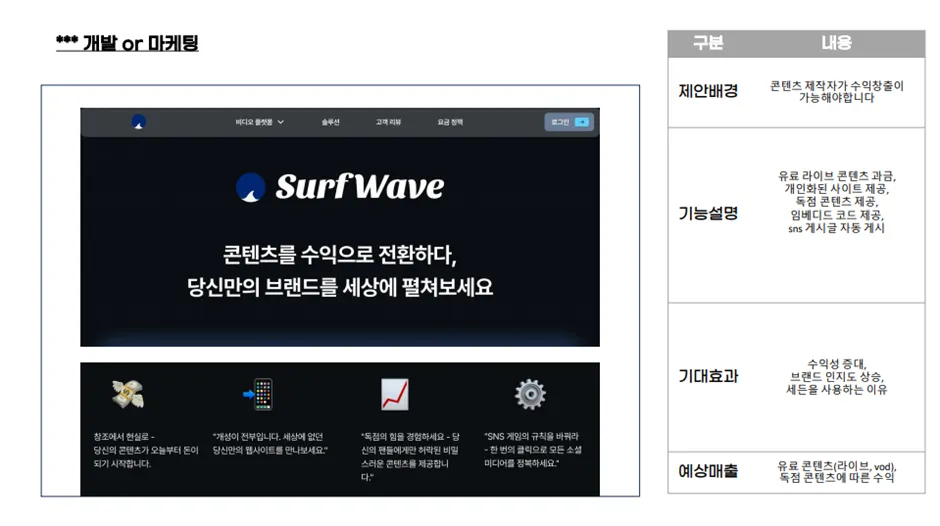The width and height of the screenshot is (940, 526).
Task: Click the 독점 콘텐츠에 따른 수익 cell
Action: [836, 472]
